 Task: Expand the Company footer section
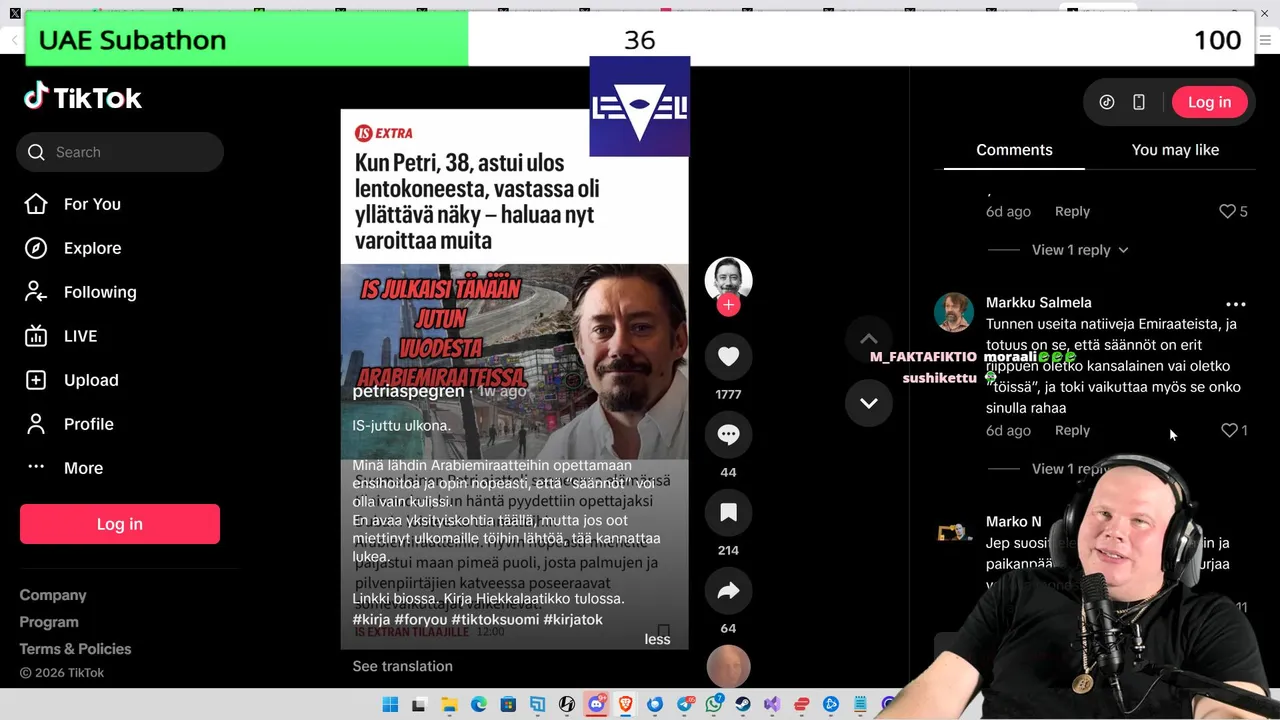coord(53,595)
